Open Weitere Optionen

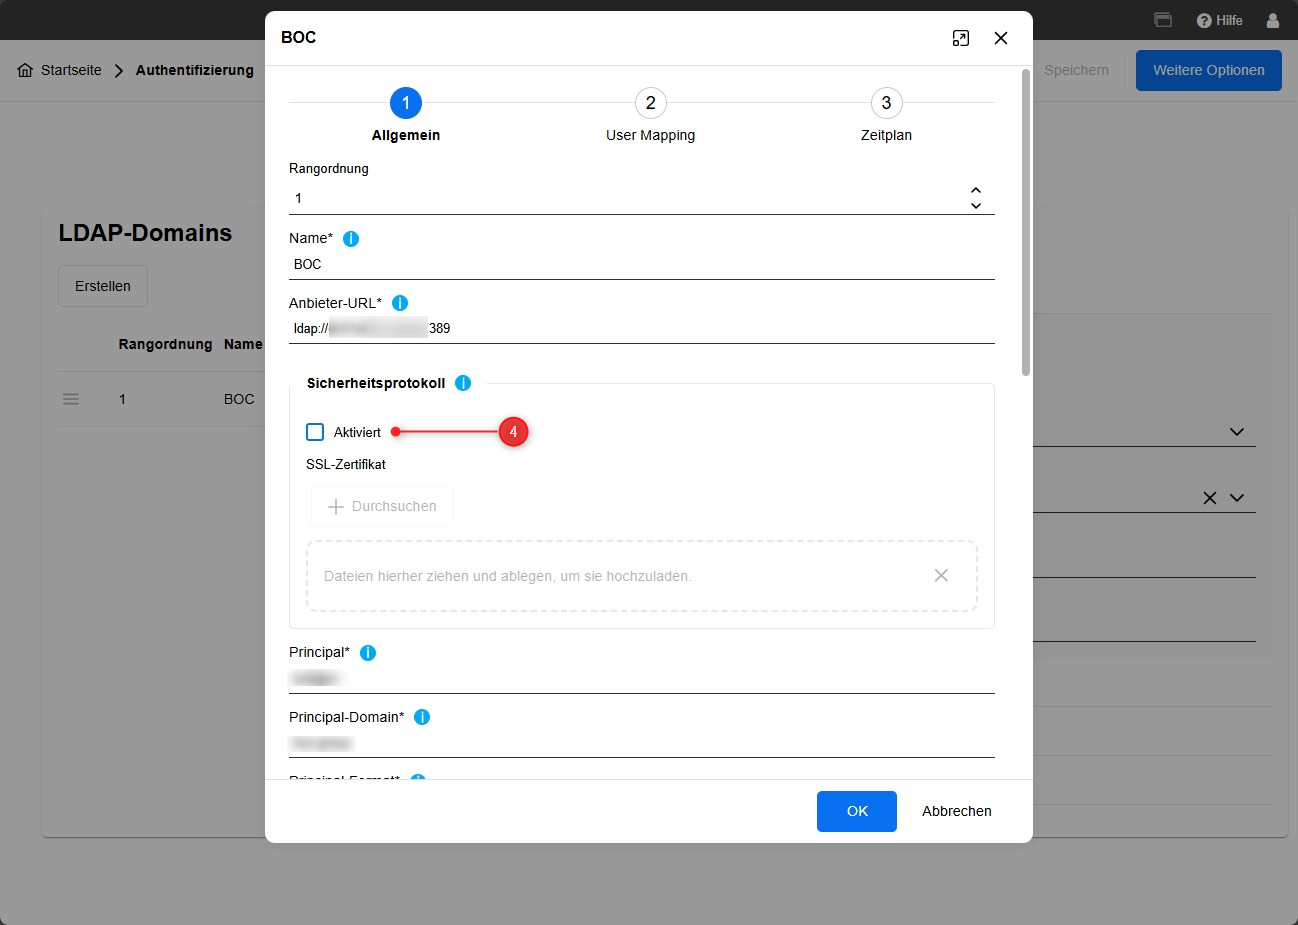tap(1209, 70)
